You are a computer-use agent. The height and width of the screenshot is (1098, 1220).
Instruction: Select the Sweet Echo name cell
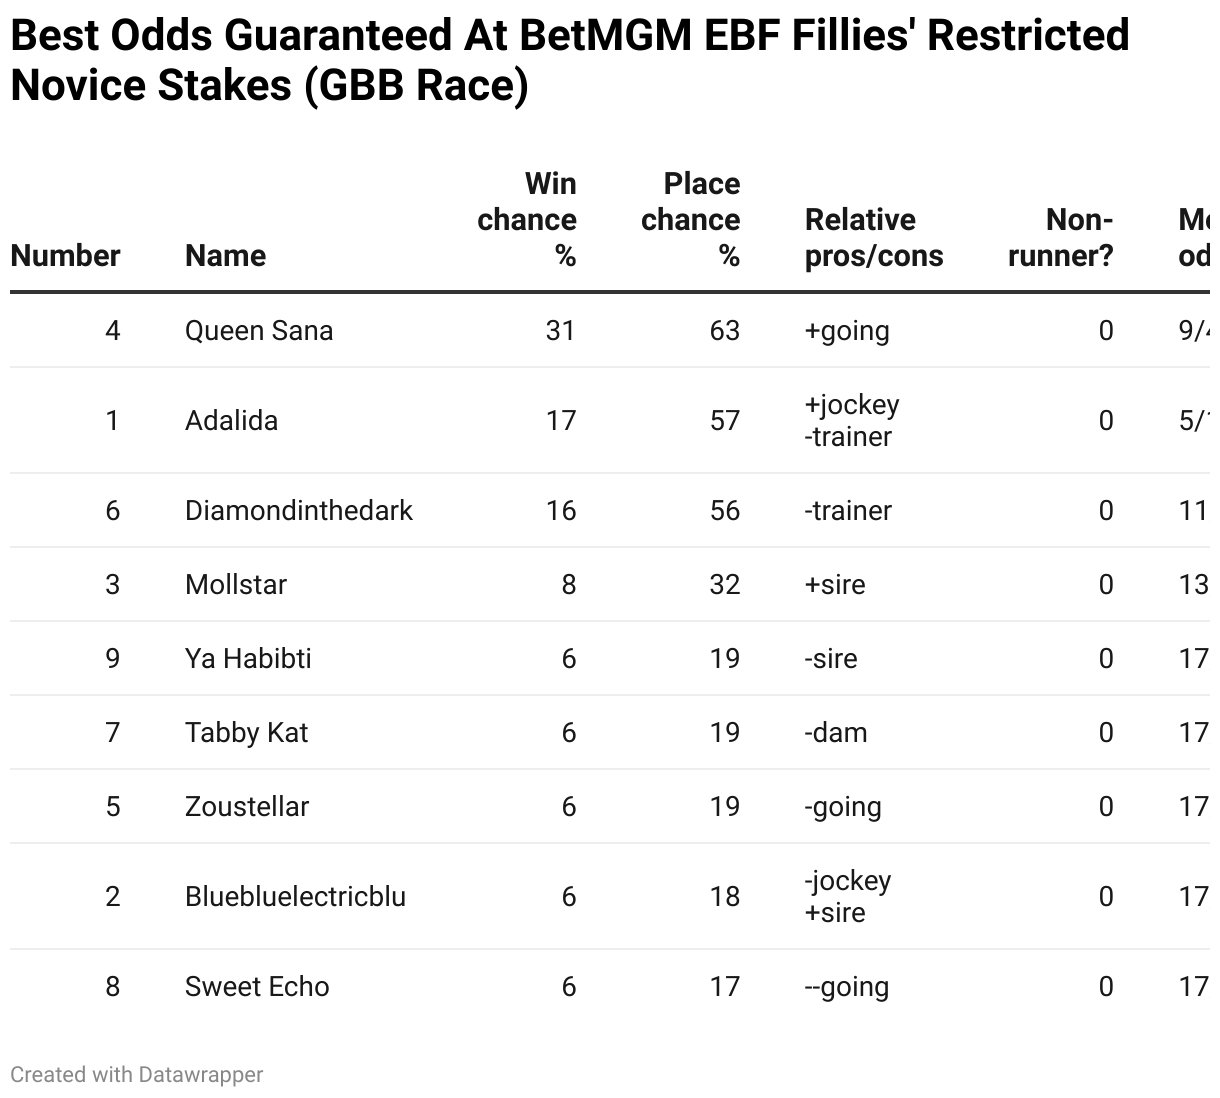257,987
